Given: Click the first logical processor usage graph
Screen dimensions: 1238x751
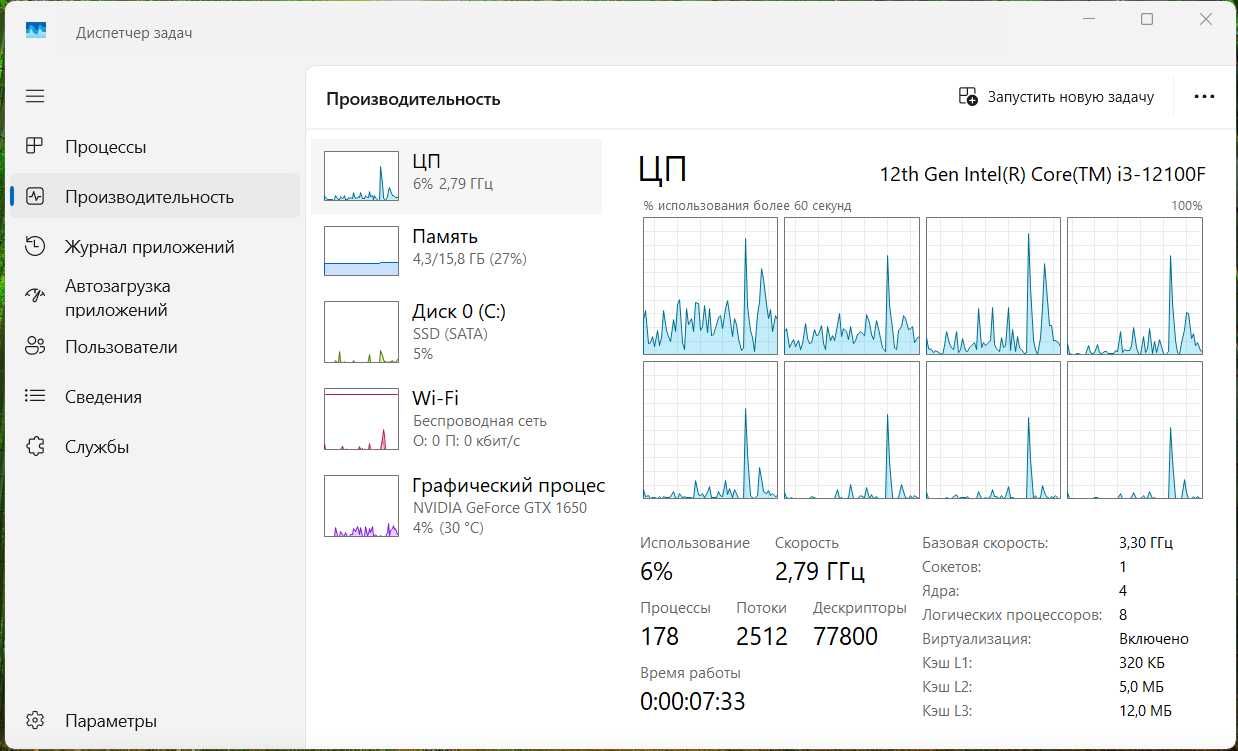Looking at the screenshot, I should pyautogui.click(x=710, y=286).
